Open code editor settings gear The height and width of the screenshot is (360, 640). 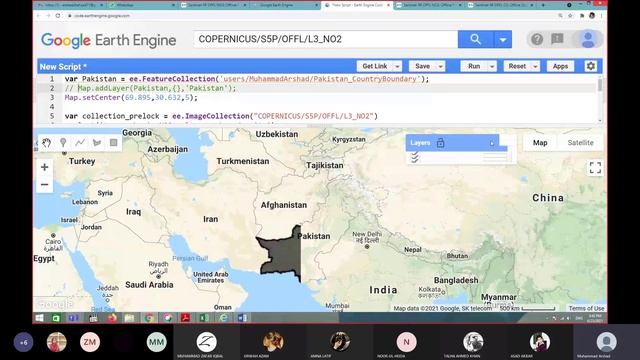click(590, 66)
